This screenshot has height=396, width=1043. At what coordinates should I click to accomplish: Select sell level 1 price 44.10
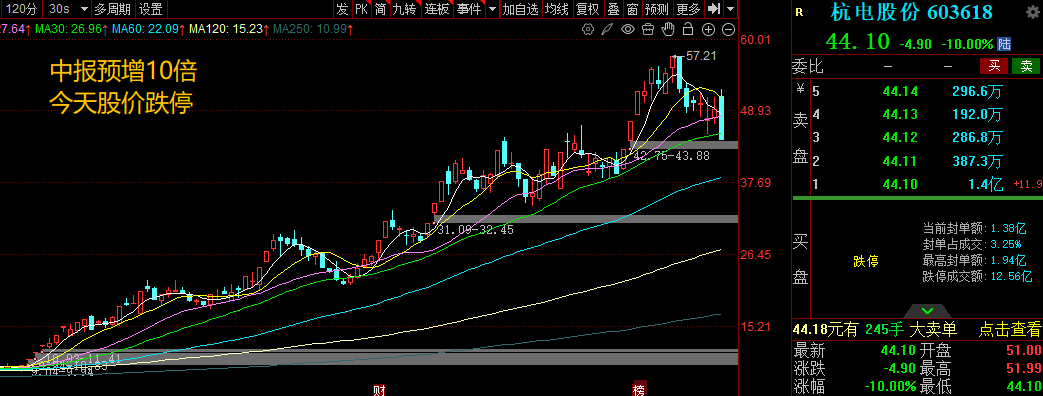pos(900,184)
